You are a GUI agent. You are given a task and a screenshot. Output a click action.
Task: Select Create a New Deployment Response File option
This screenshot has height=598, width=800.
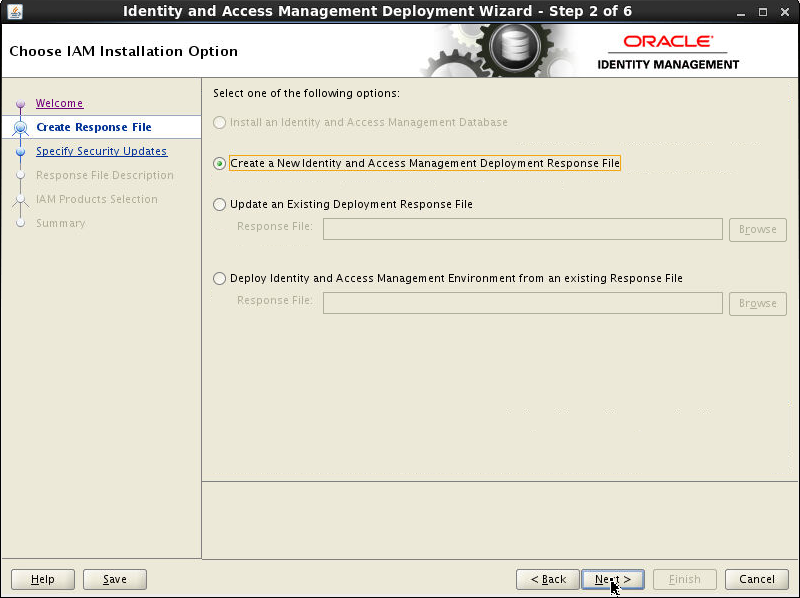[x=219, y=163]
